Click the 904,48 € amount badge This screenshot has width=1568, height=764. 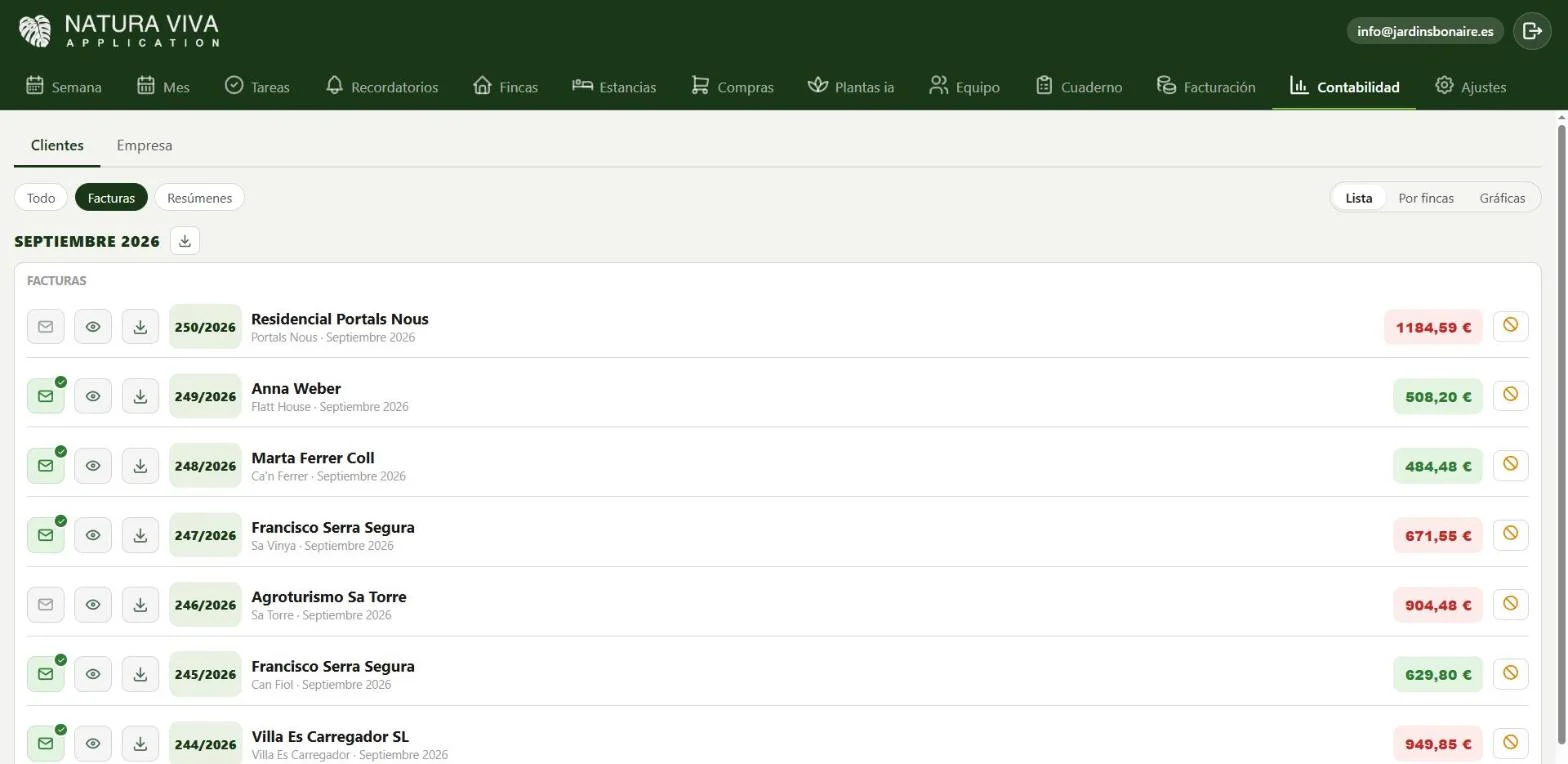[1438, 605]
